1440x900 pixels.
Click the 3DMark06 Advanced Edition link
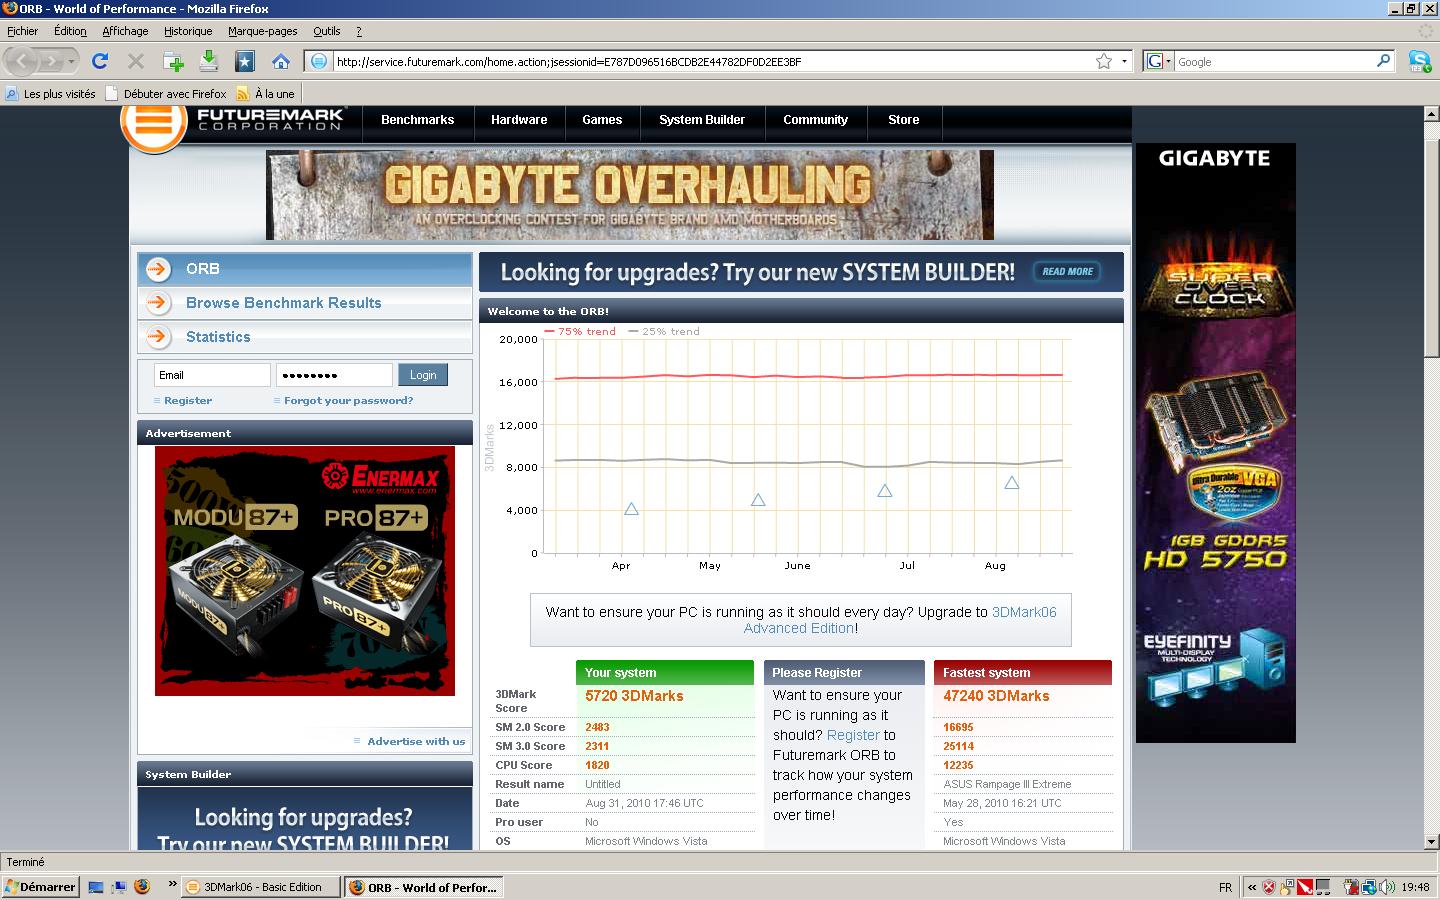pos(900,620)
